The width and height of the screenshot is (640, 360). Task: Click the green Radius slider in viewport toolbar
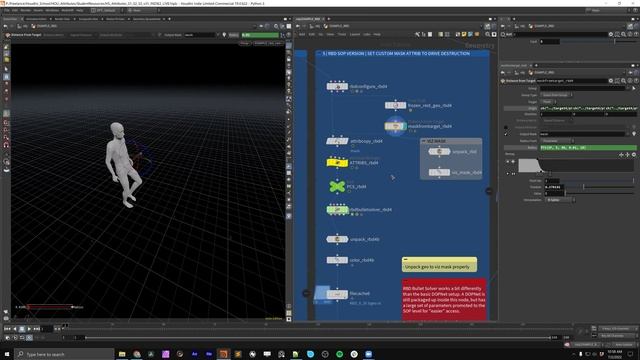pos(260,35)
